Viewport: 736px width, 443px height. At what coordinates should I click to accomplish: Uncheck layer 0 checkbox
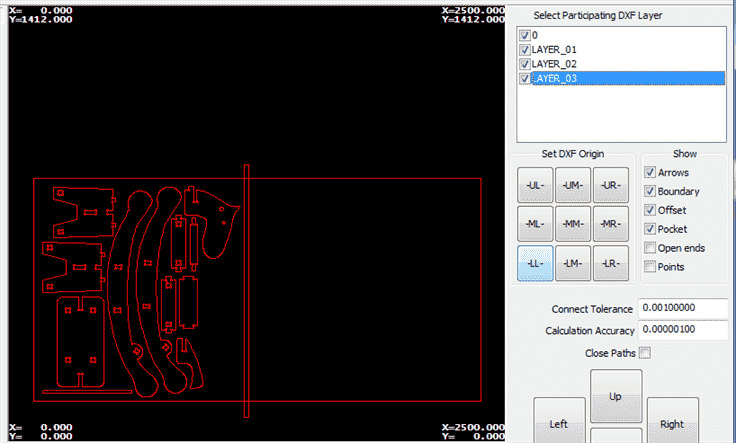tap(525, 35)
